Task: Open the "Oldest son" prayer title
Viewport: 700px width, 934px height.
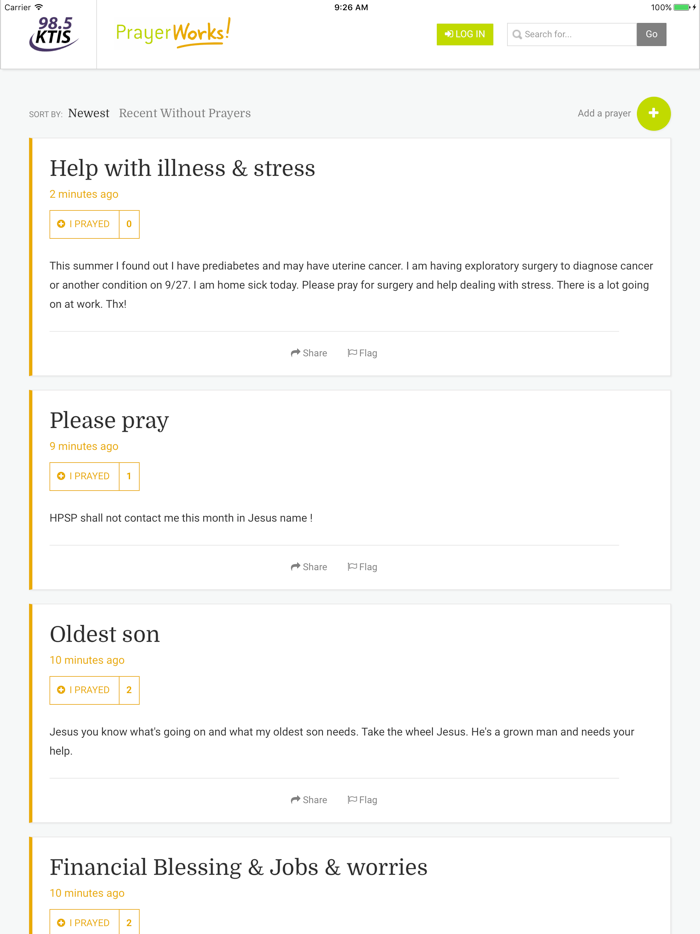Action: (x=105, y=634)
